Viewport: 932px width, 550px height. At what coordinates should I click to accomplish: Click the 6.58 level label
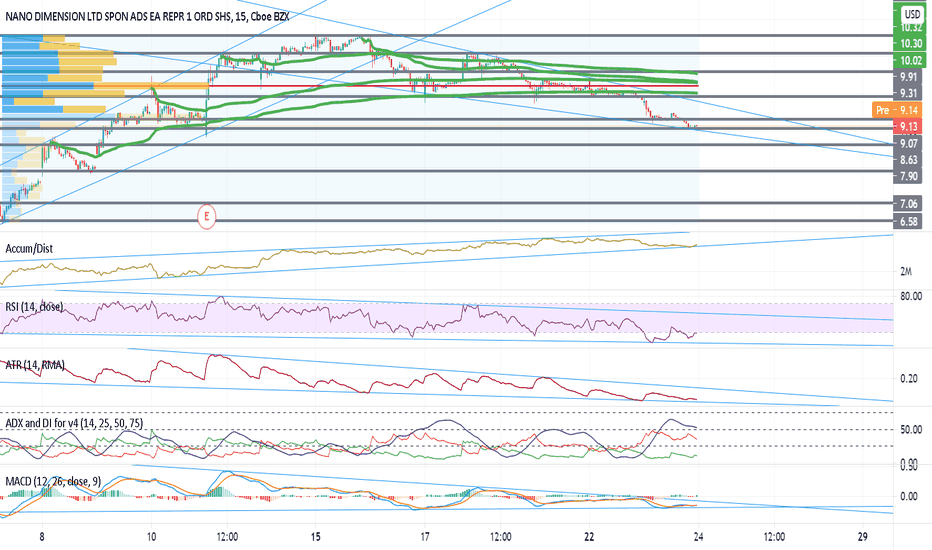coord(908,222)
